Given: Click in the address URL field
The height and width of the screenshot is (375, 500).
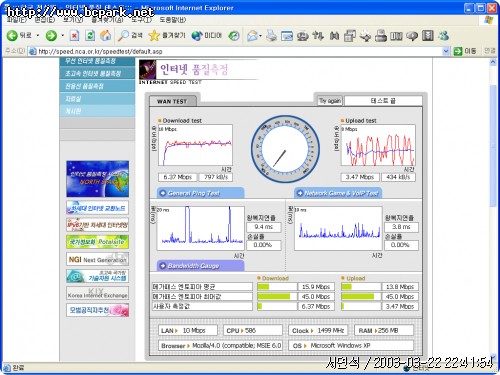Looking at the screenshot, I should pyautogui.click(x=238, y=51).
